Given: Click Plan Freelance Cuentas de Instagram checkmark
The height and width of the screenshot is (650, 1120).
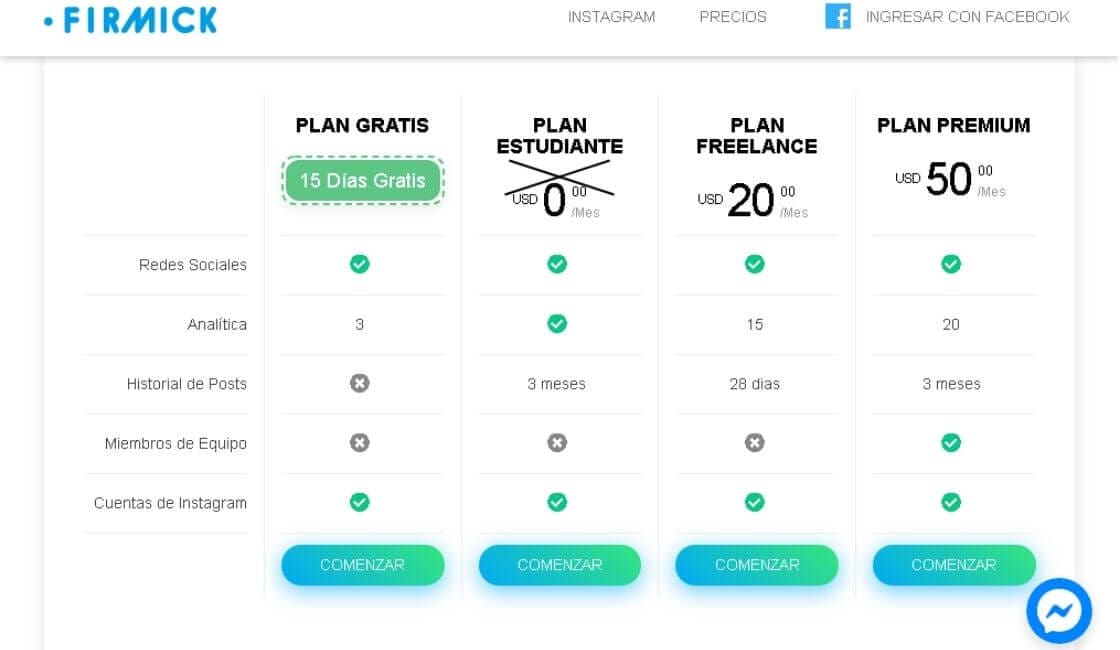Looking at the screenshot, I should coord(755,502).
